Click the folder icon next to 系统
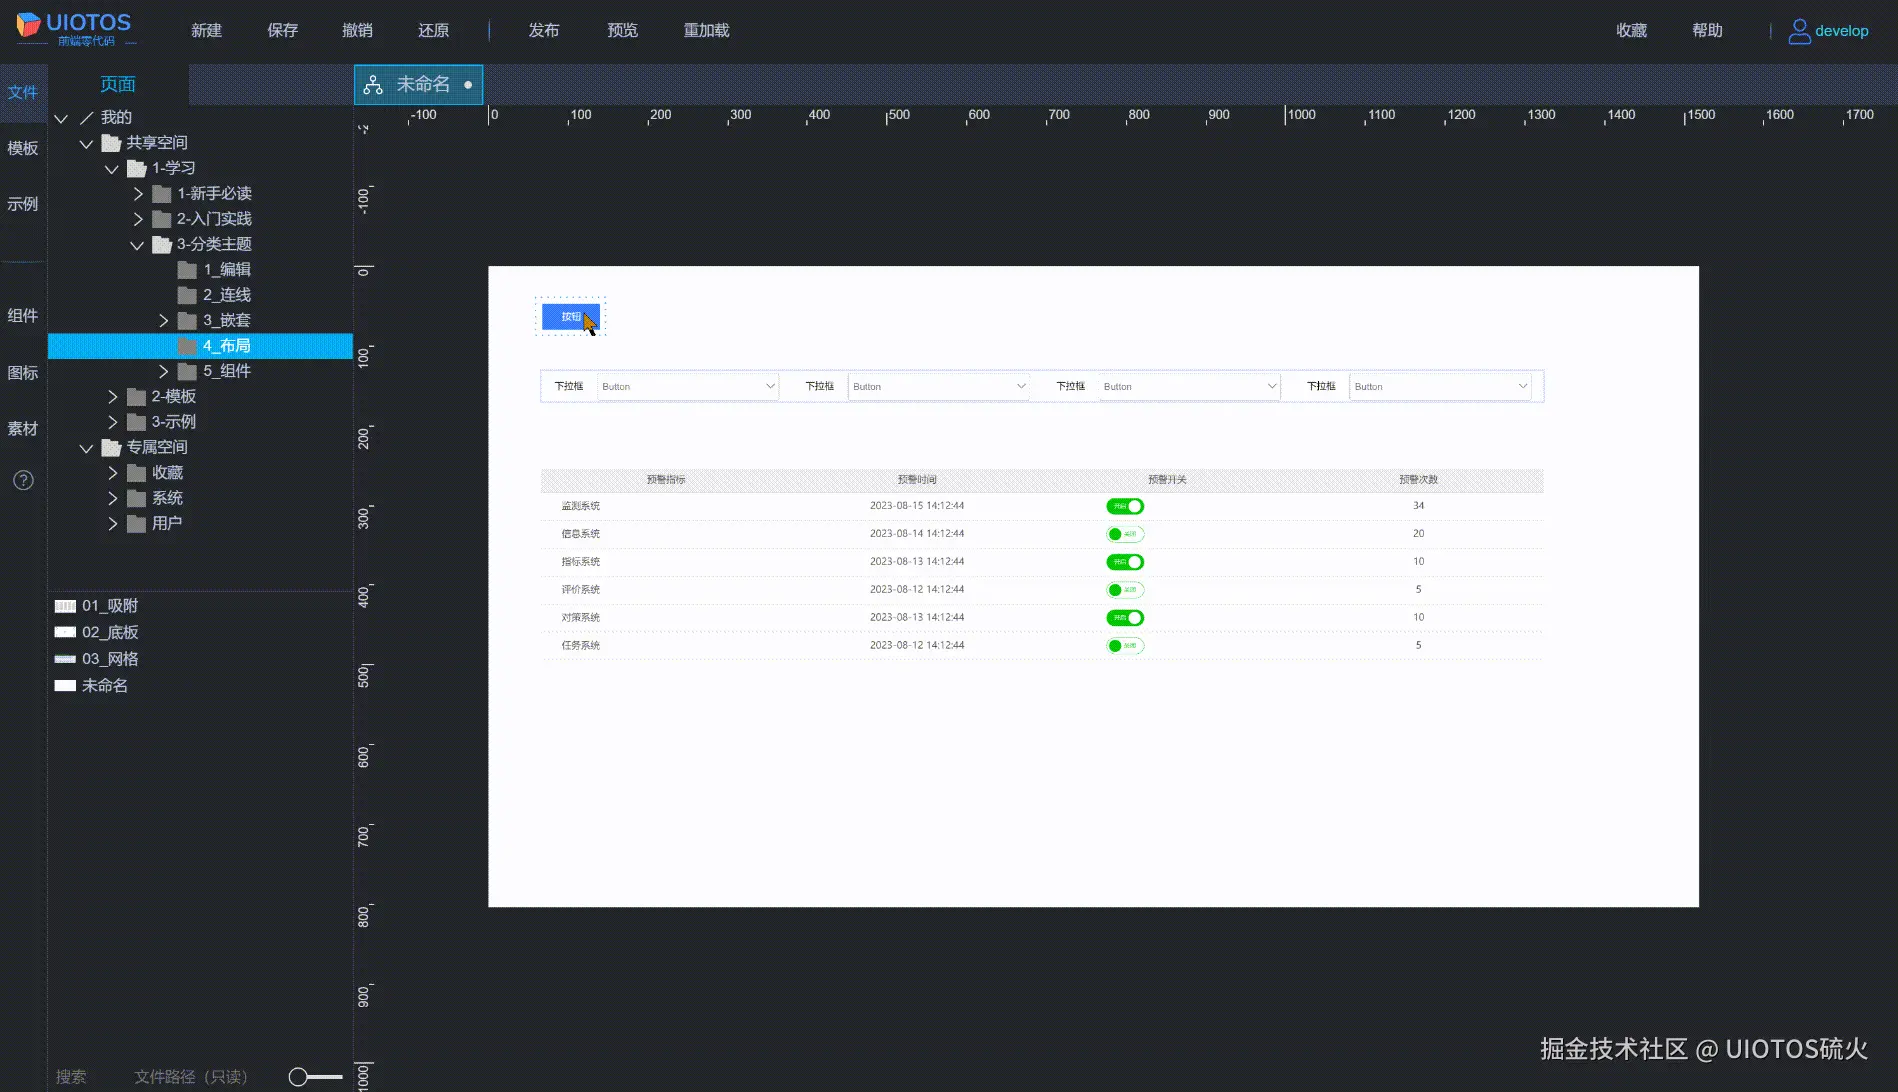The image size is (1898, 1092). point(137,498)
